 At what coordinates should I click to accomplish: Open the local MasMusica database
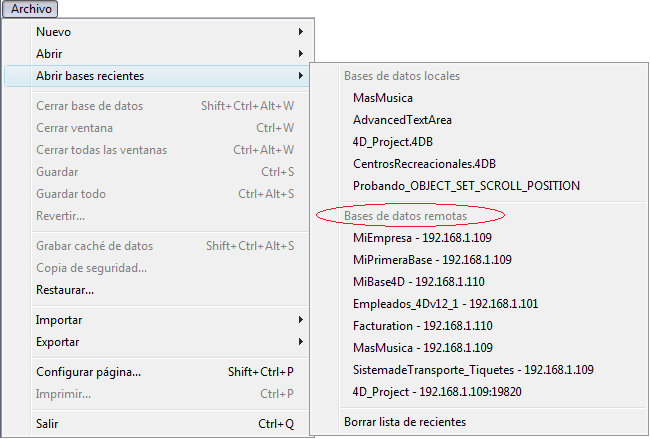(383, 98)
